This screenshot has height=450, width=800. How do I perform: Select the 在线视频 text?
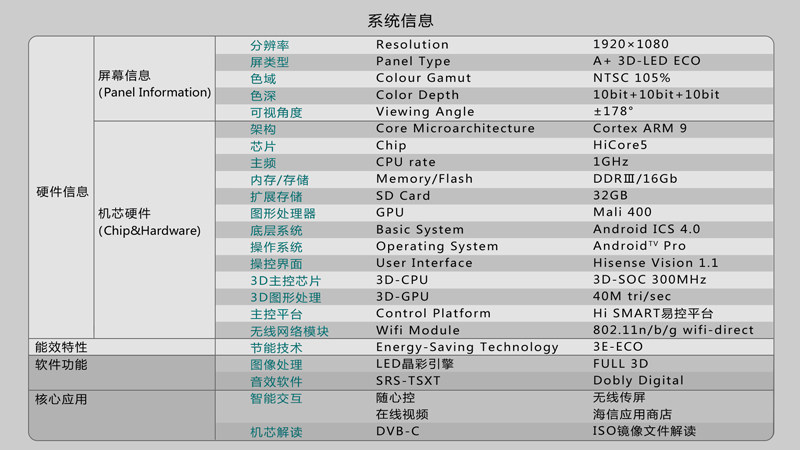point(402,415)
